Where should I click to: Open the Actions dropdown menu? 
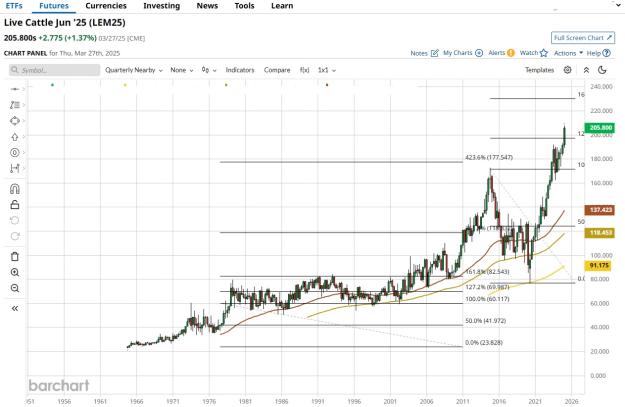568,53
